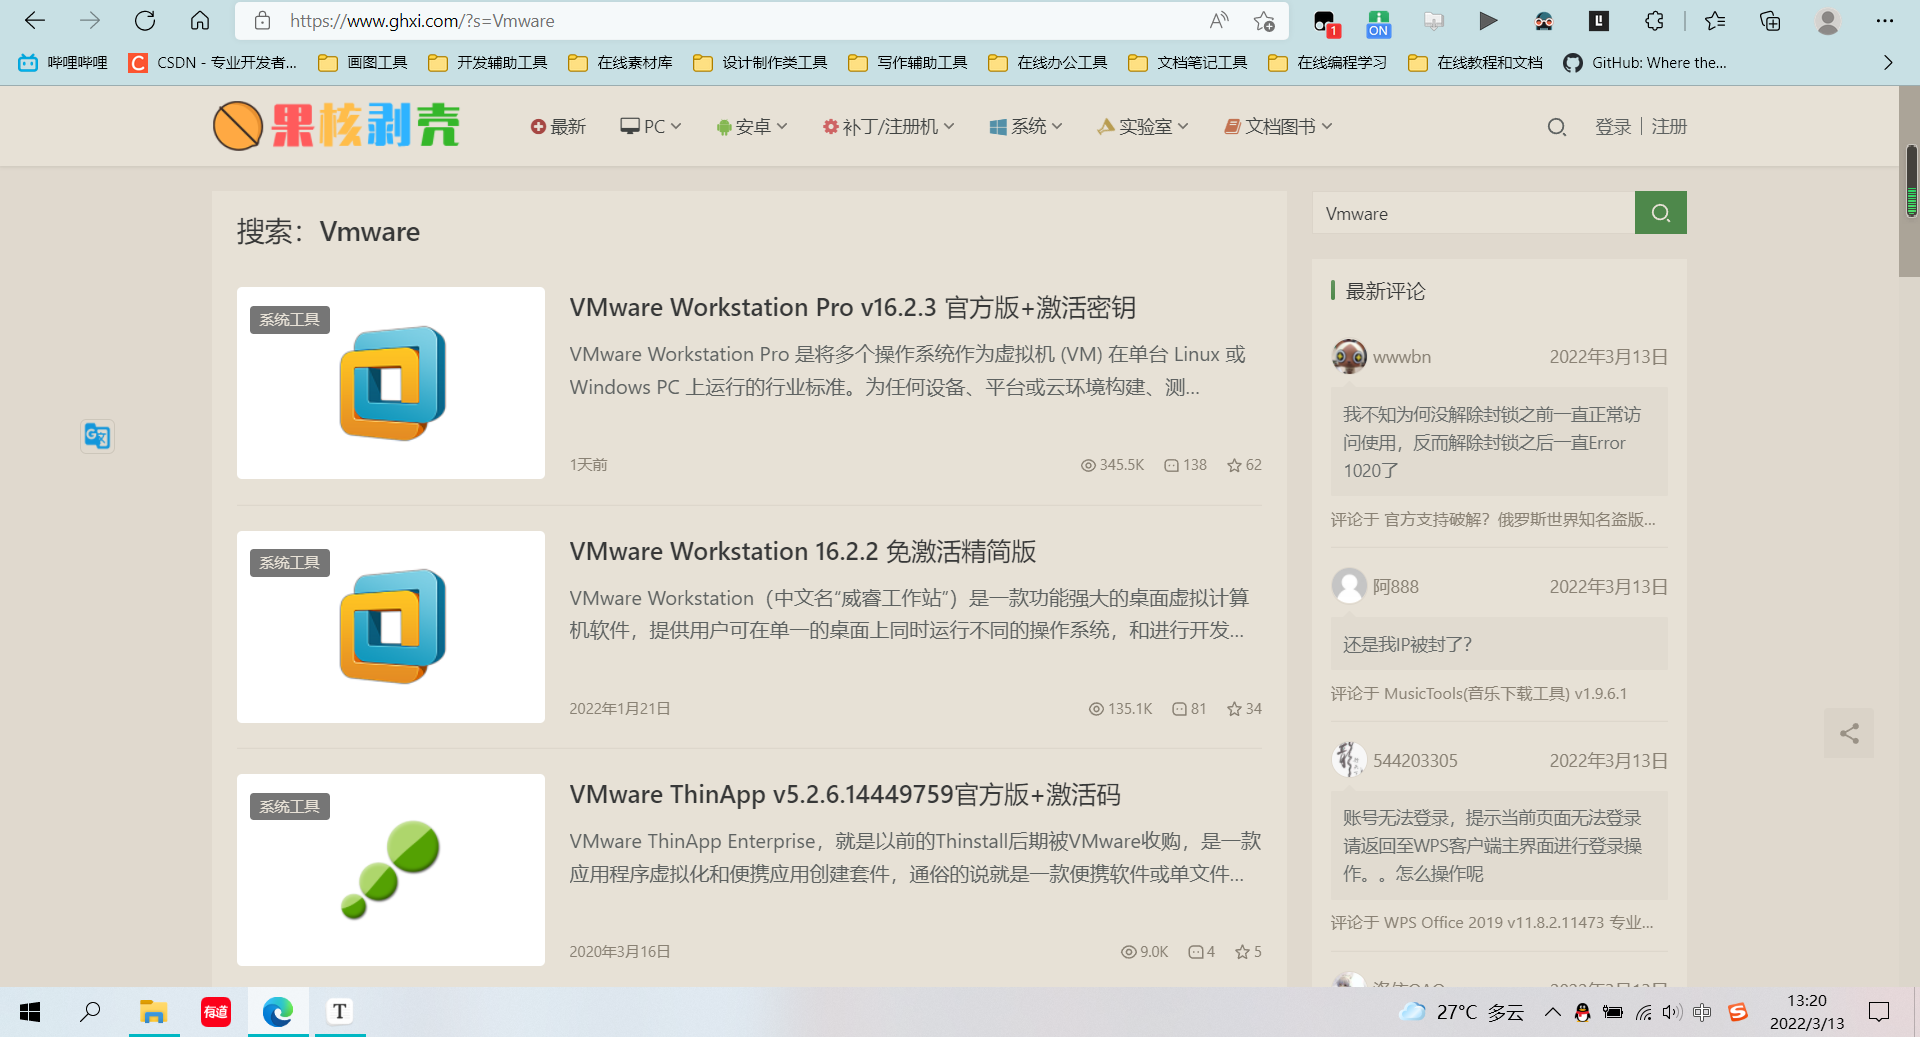The width and height of the screenshot is (1920, 1037).
Task: Click the page vertical scrollbar thumb
Action: point(1911,180)
